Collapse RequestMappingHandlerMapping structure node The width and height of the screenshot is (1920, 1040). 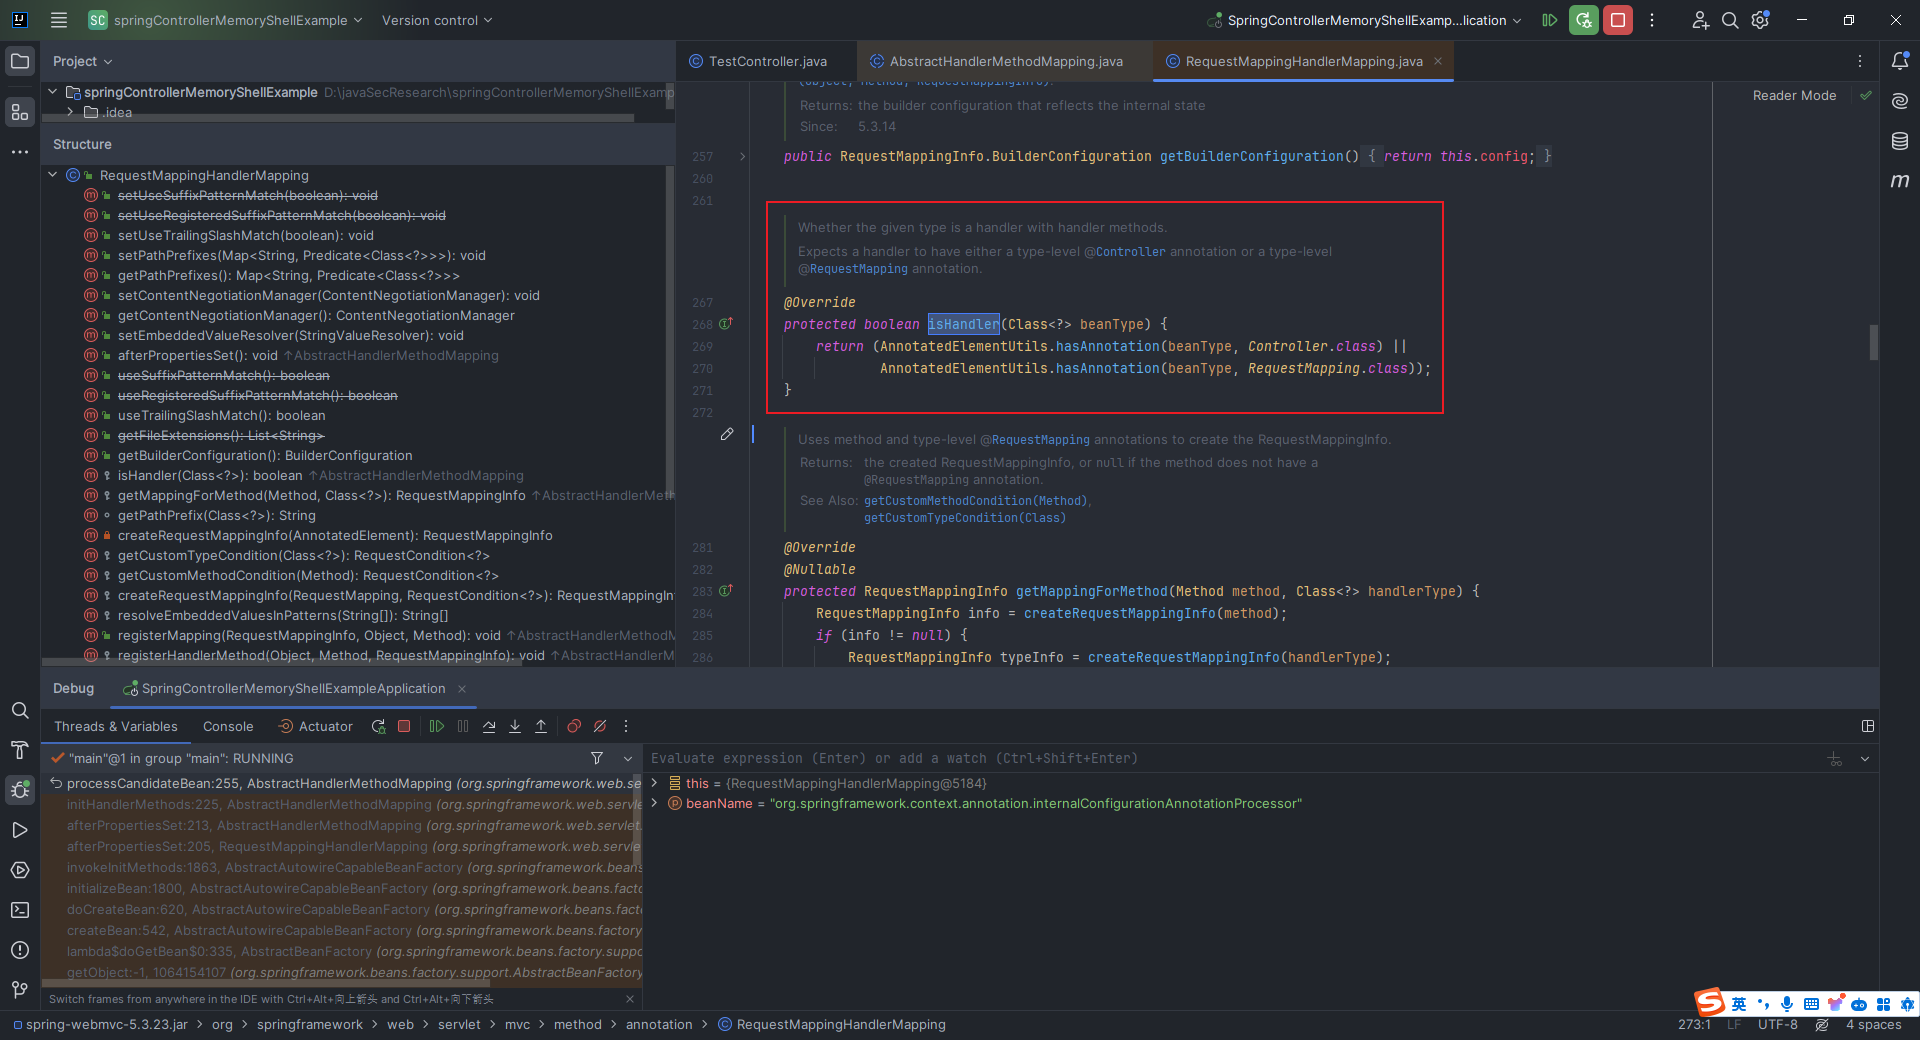click(52, 175)
